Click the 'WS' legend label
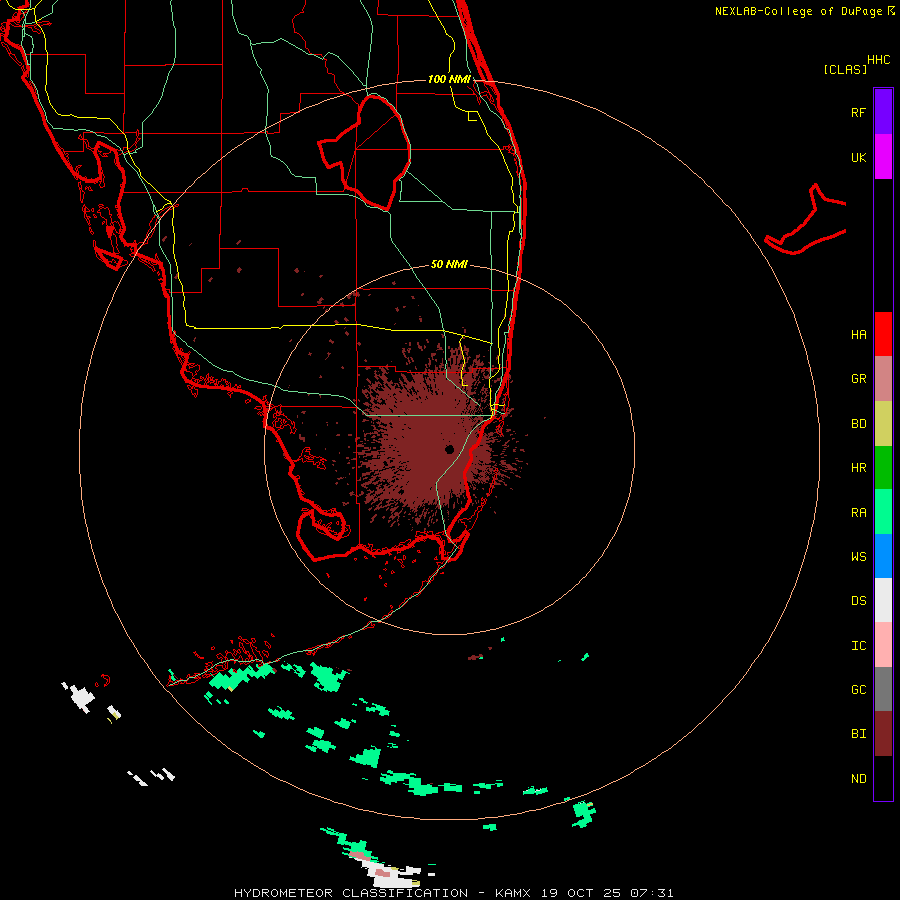This screenshot has width=900, height=900. tap(858, 557)
